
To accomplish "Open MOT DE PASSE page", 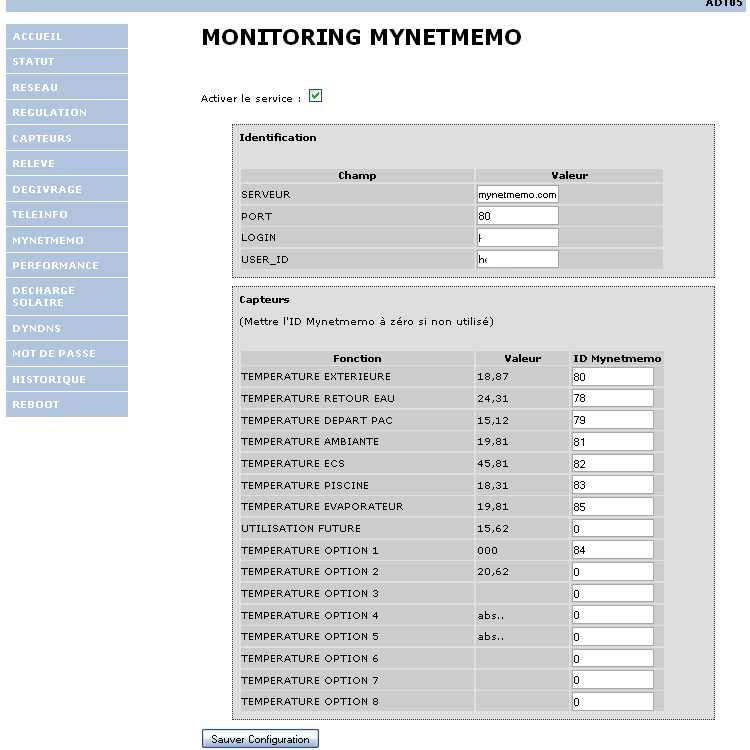I will [67, 353].
